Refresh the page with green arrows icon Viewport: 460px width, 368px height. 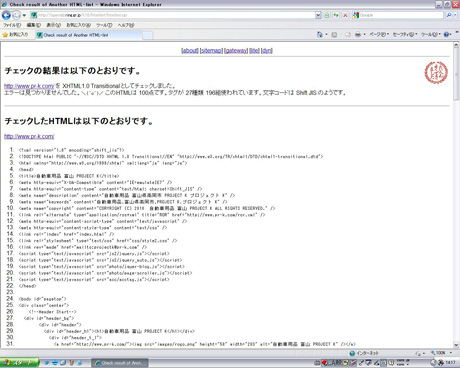tap(336, 15)
